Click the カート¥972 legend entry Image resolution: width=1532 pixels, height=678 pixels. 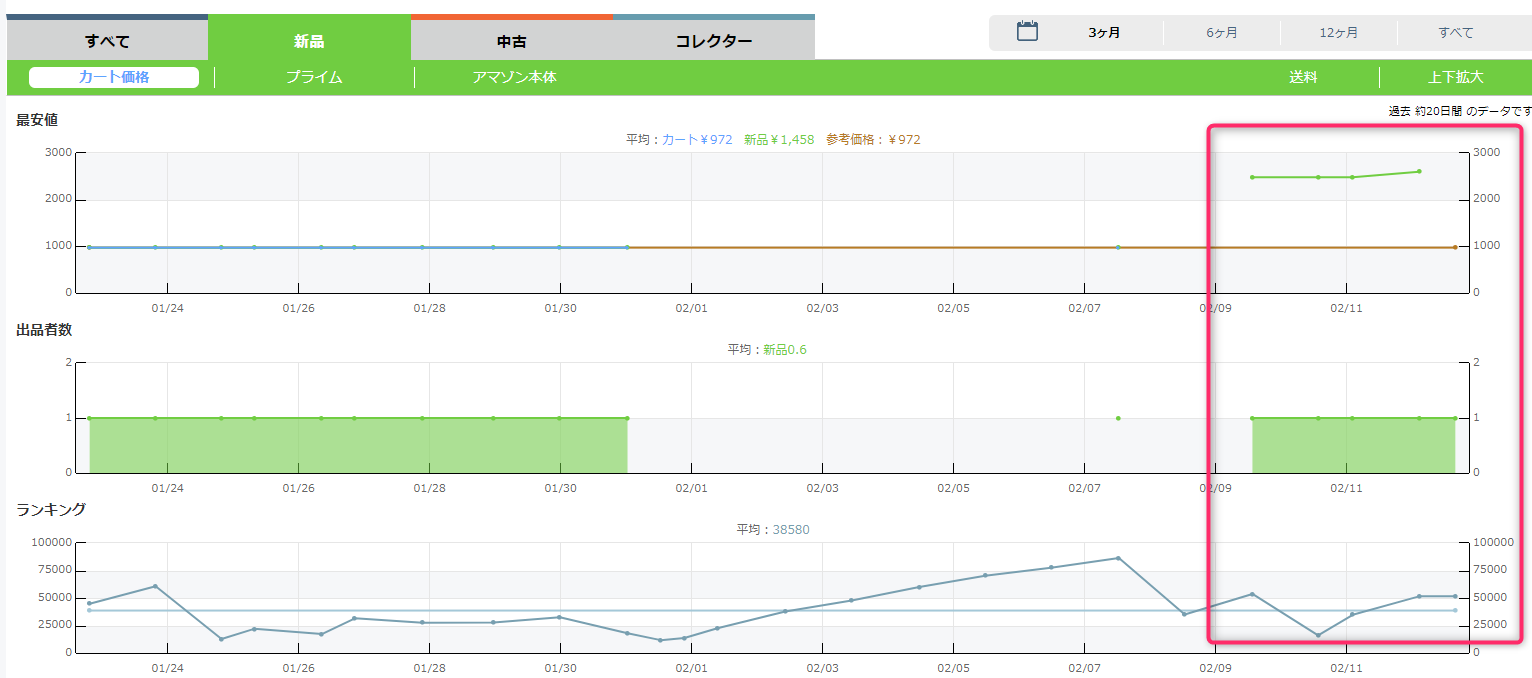coord(697,140)
